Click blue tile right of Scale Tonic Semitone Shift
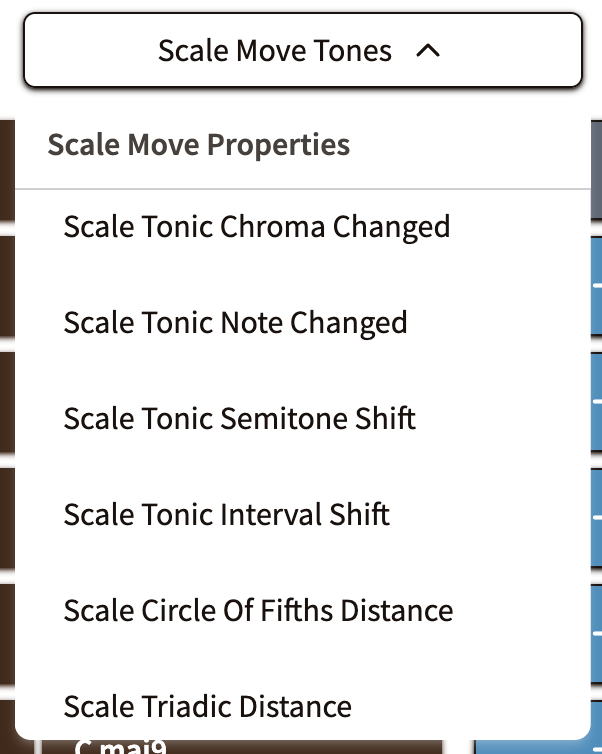This screenshot has width=602, height=754. point(596,400)
